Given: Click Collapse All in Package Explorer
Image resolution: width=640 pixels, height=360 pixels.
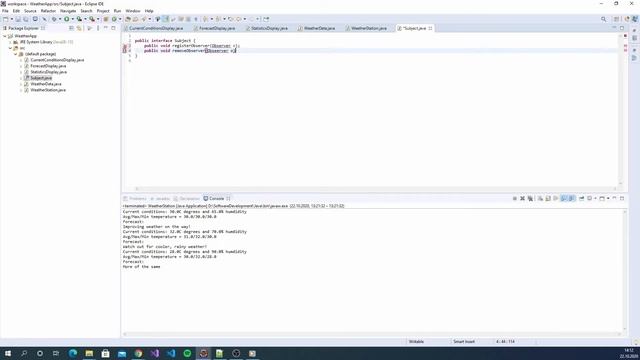Looking at the screenshot, I should click(x=71, y=28).
